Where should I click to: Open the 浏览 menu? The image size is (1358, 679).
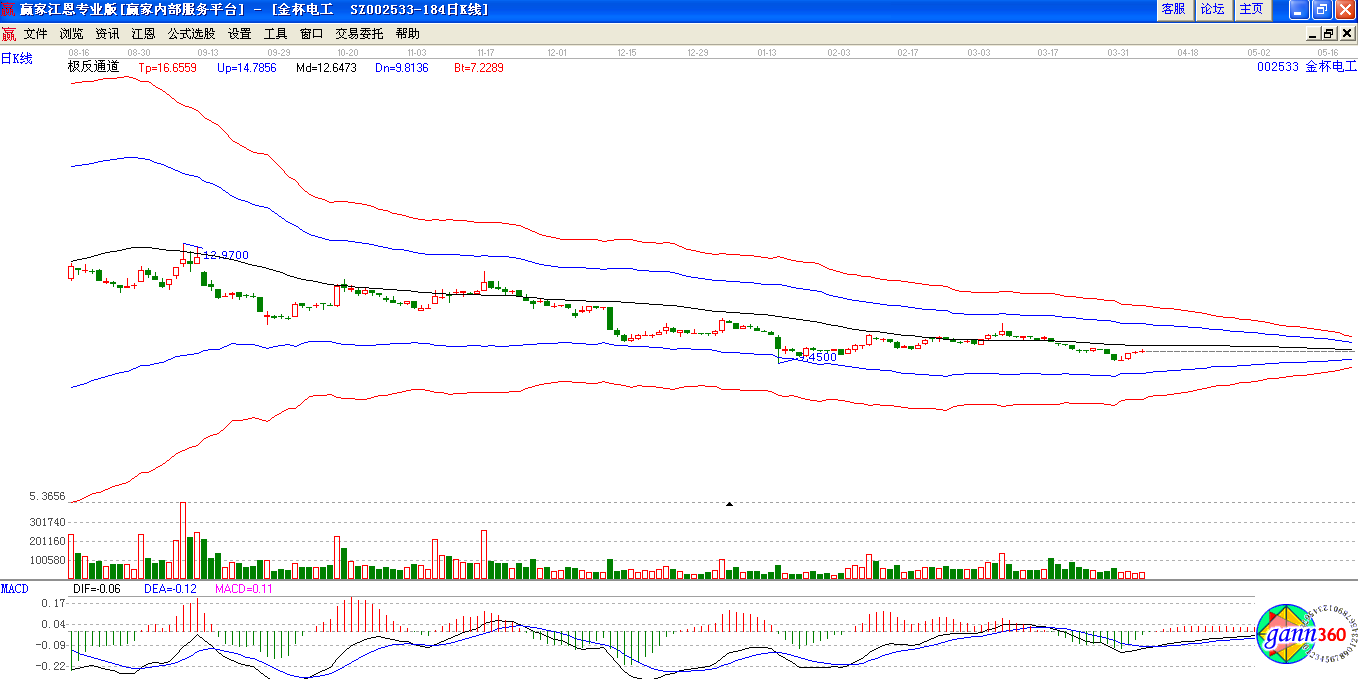point(72,33)
